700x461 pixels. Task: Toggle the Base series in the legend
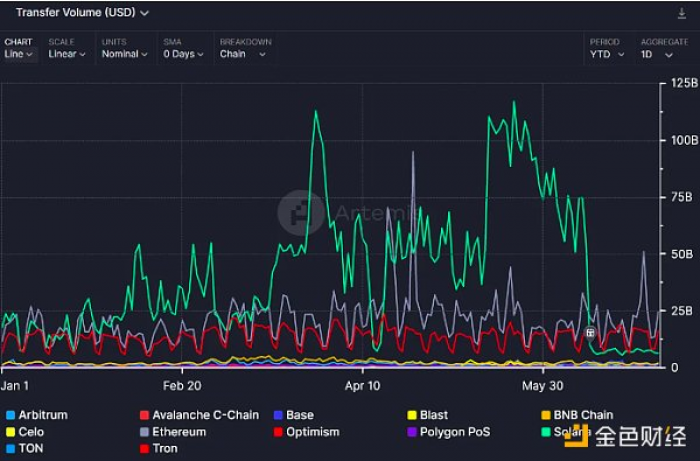click(x=294, y=415)
